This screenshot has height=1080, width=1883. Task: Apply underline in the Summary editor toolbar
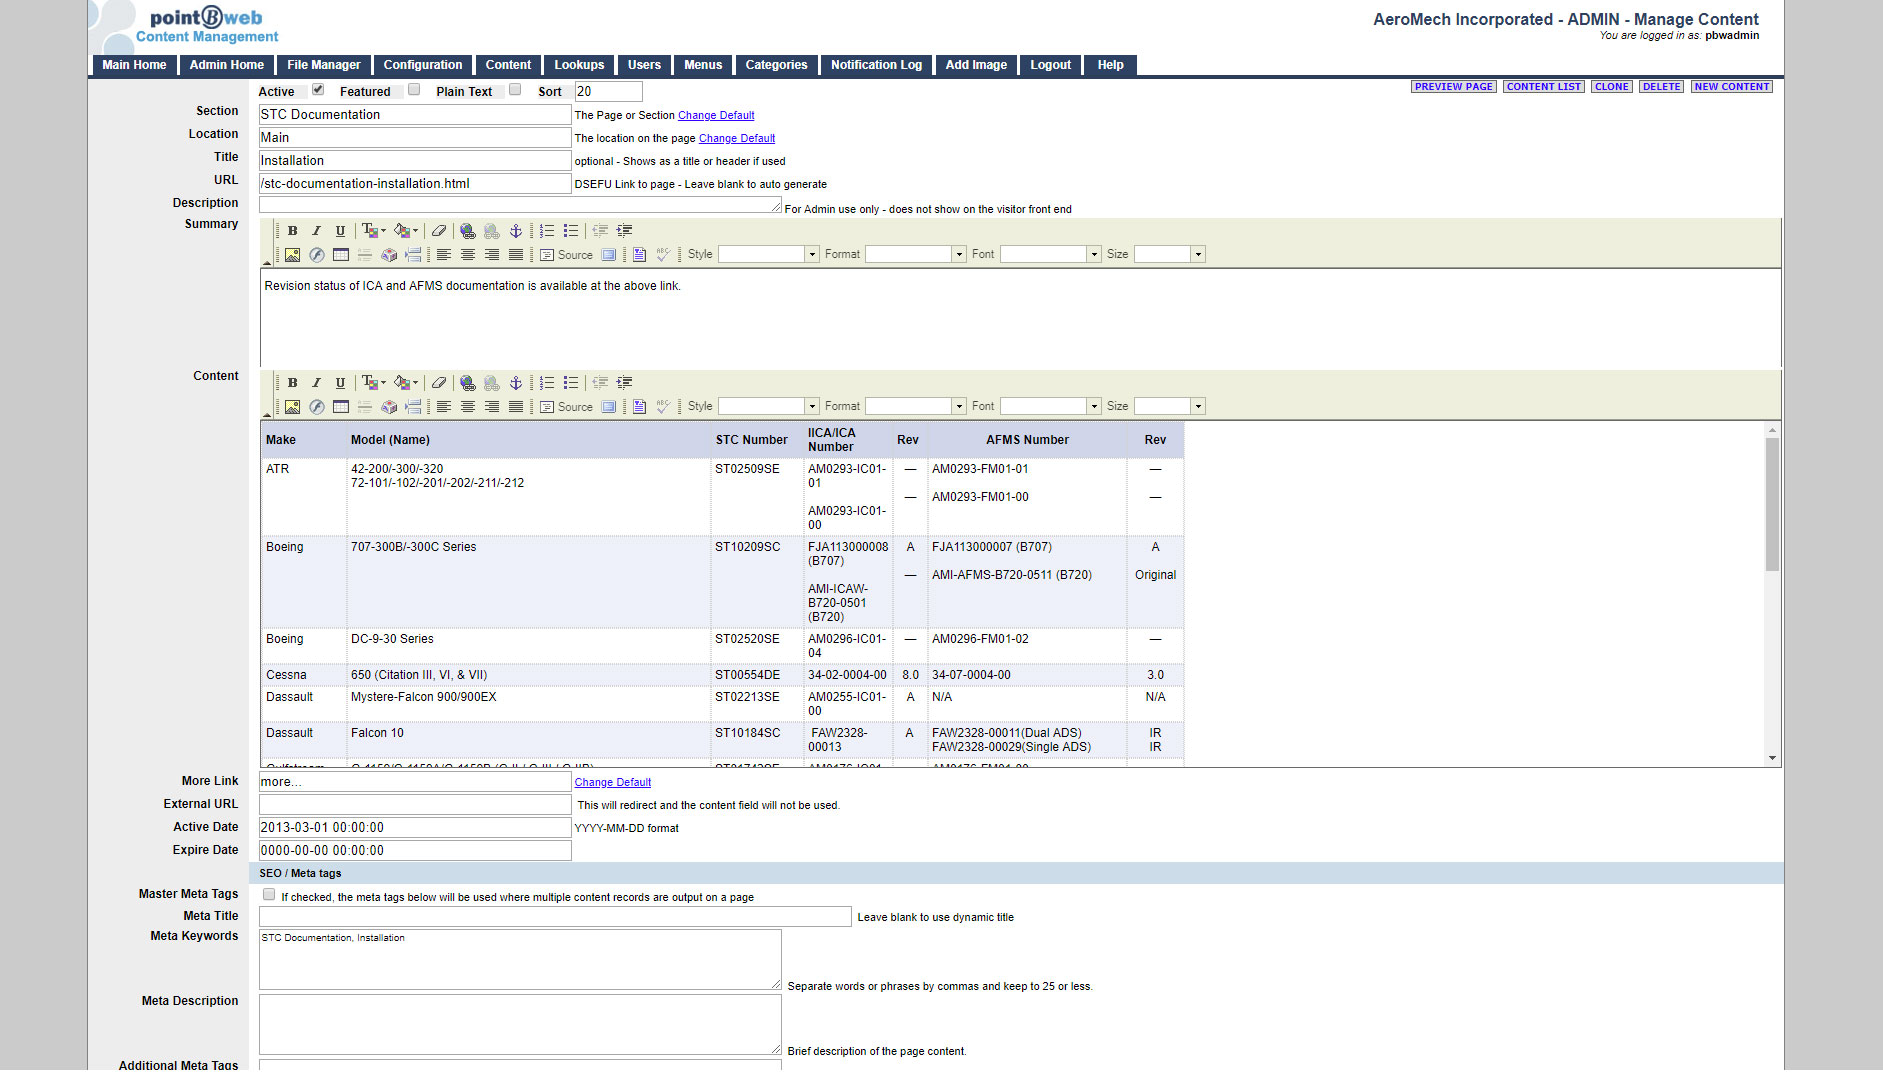(x=340, y=231)
